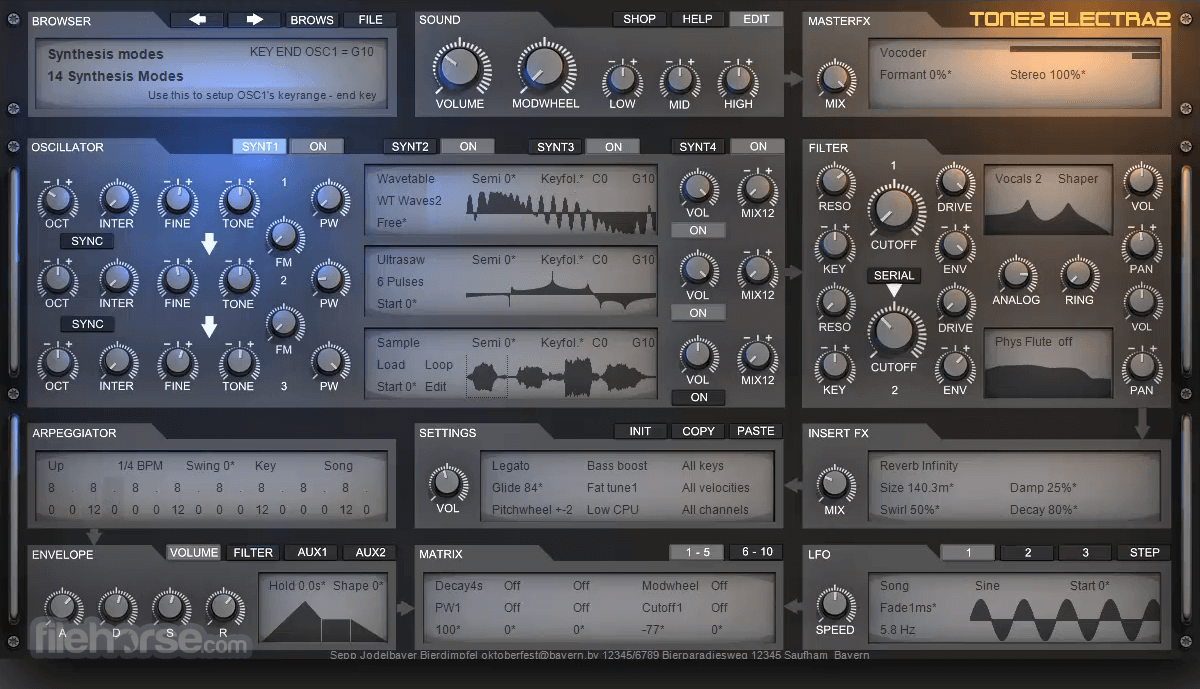Click the filter 1 RESO knob

[834, 181]
